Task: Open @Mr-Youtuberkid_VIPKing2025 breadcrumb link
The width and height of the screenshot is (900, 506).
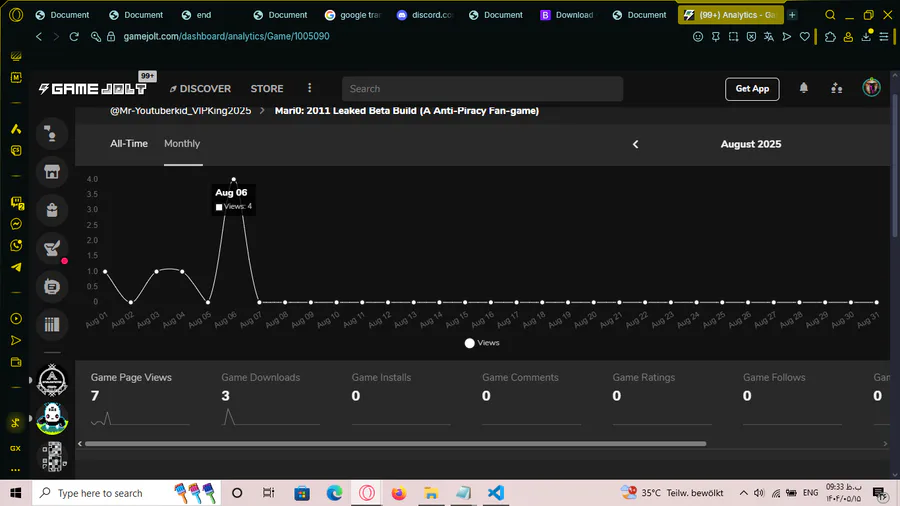Action: click(x=180, y=111)
